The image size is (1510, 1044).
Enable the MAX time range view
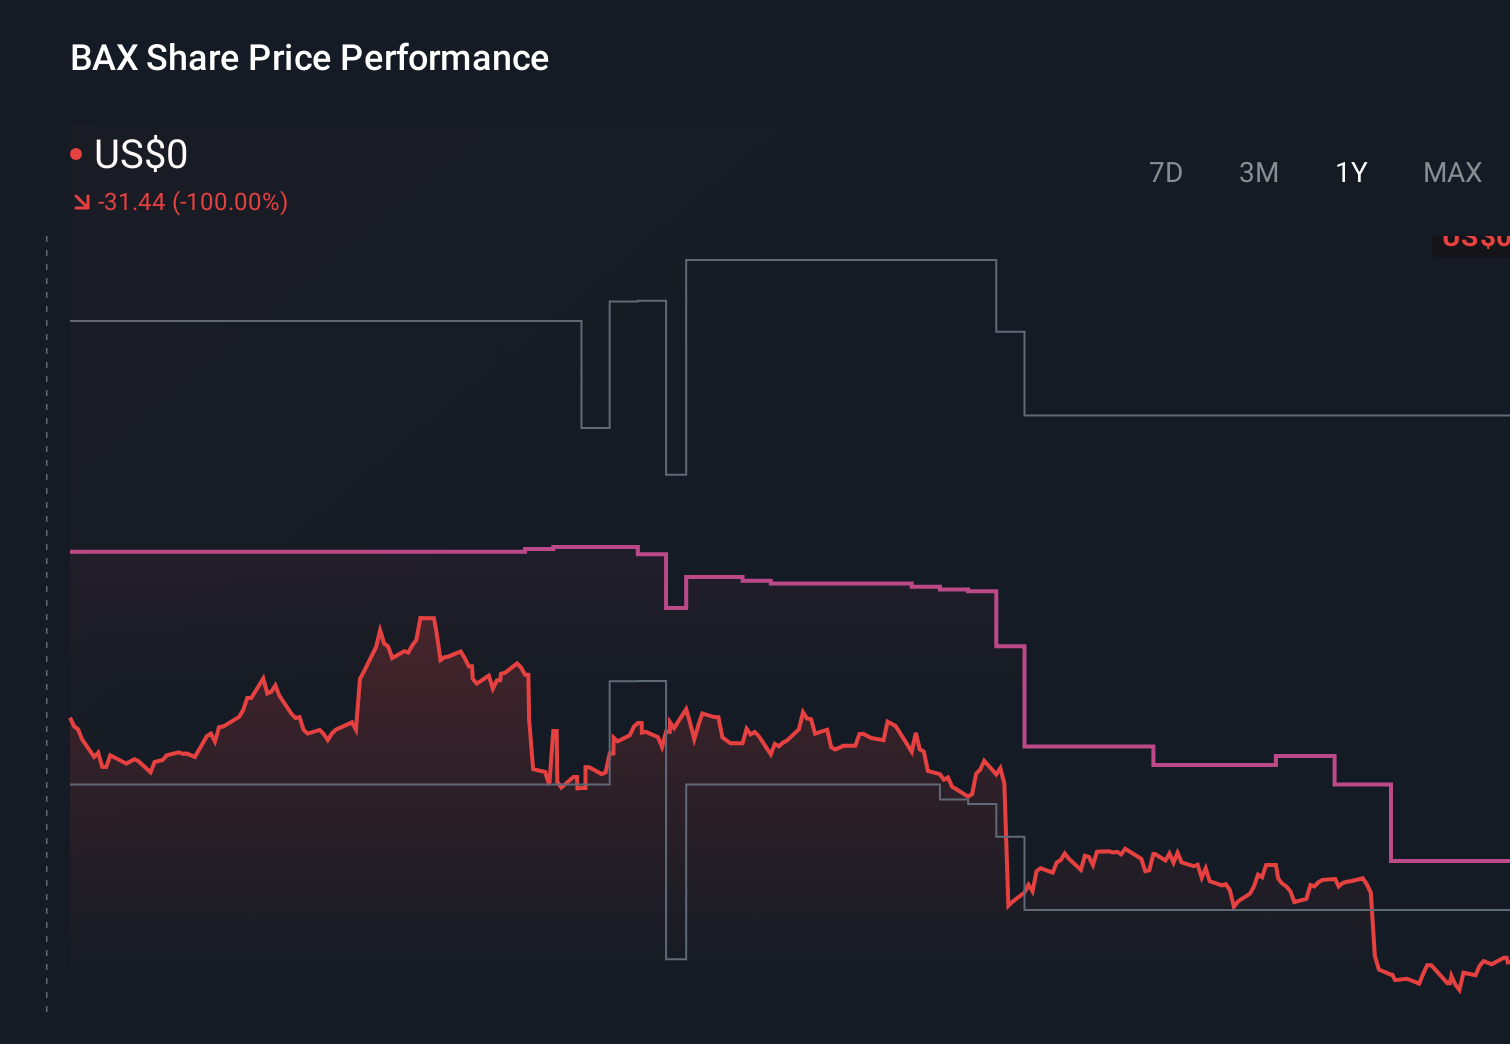pyautogui.click(x=1451, y=172)
